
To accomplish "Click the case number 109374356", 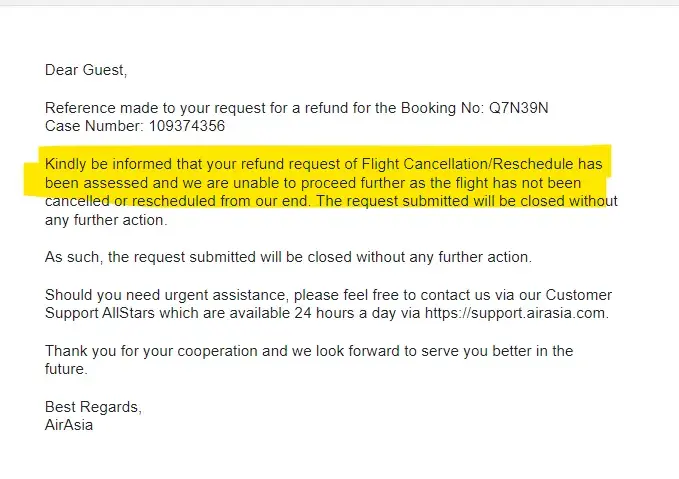I will click(180, 126).
